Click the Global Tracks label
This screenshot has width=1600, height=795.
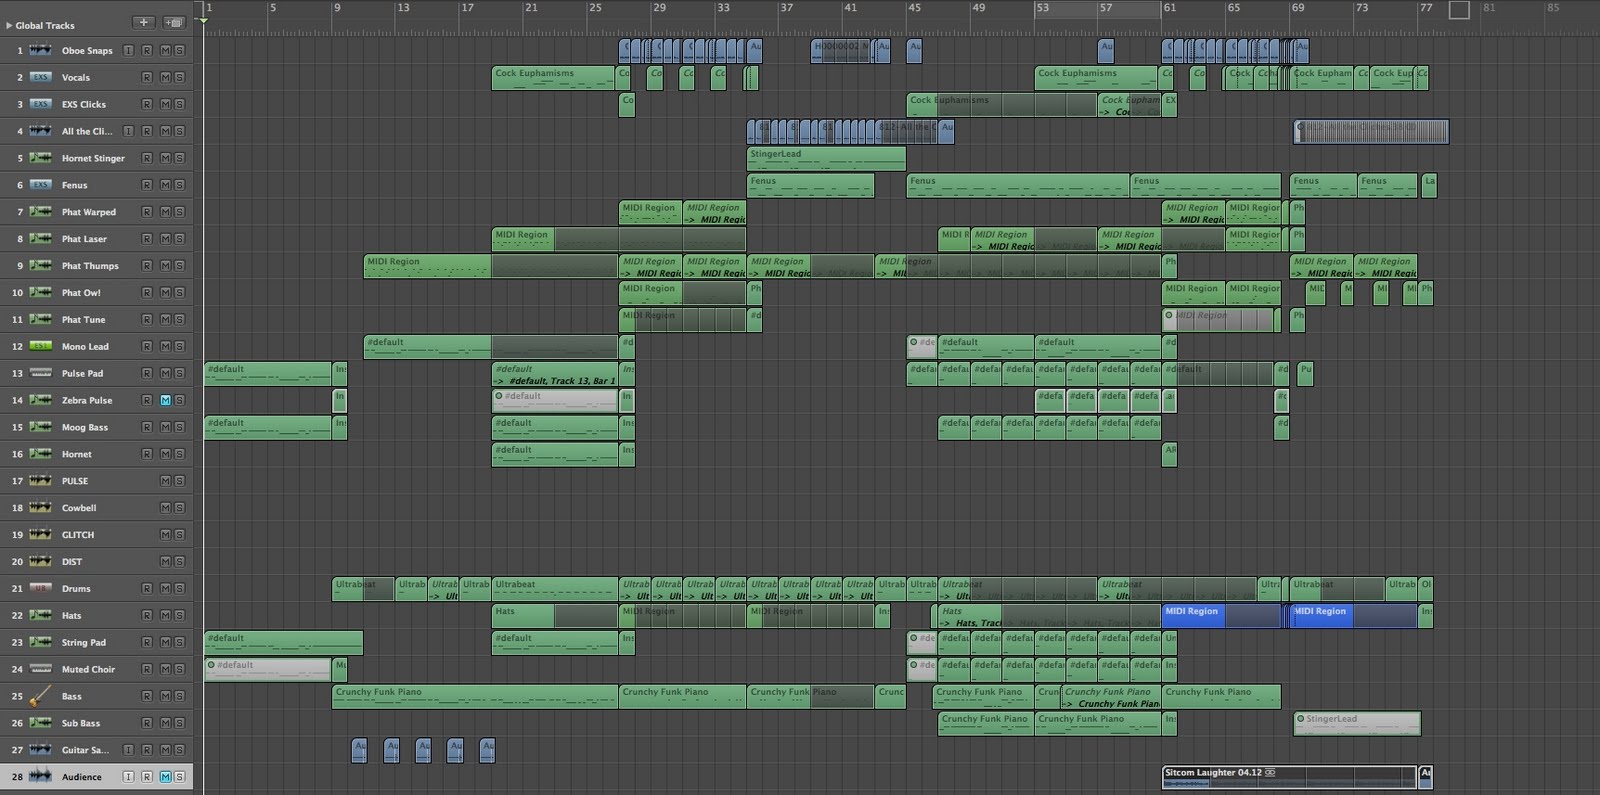point(45,25)
